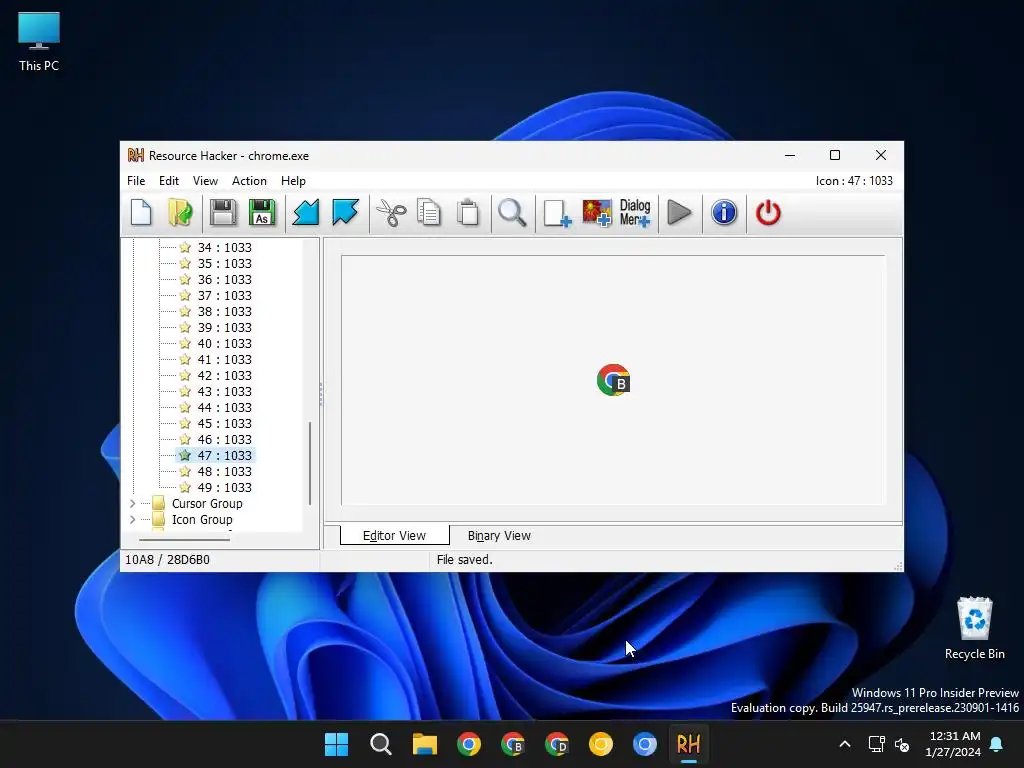Expand the Cursor Group folder

click(x=133, y=504)
